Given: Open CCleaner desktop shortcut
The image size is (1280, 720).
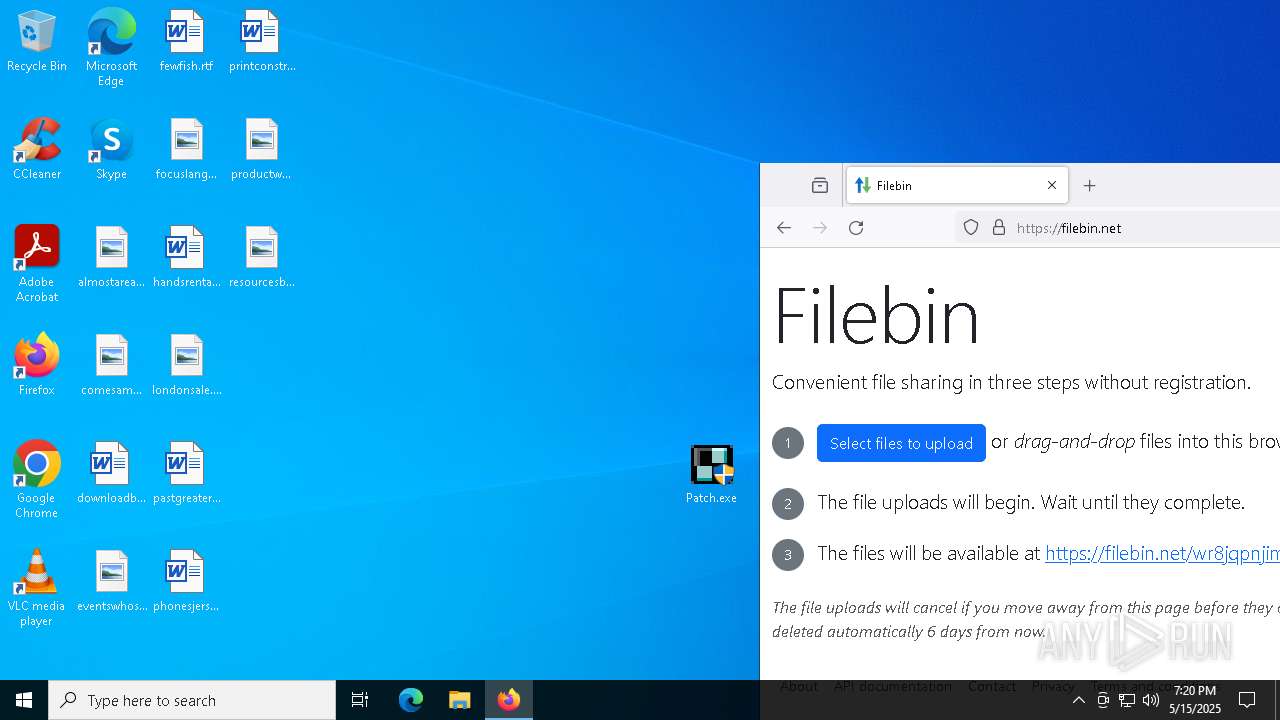Looking at the screenshot, I should pyautogui.click(x=37, y=150).
